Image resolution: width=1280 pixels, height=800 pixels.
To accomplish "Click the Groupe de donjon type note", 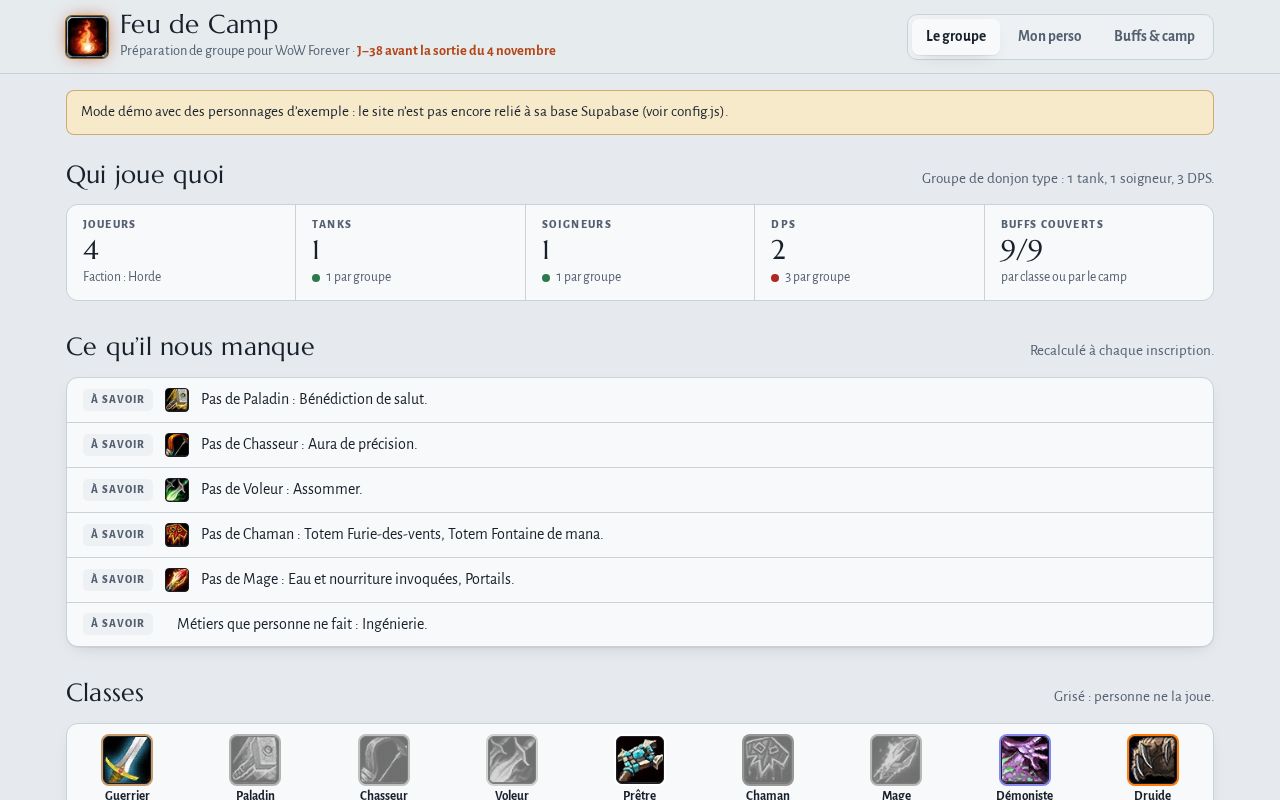I will tap(1068, 179).
